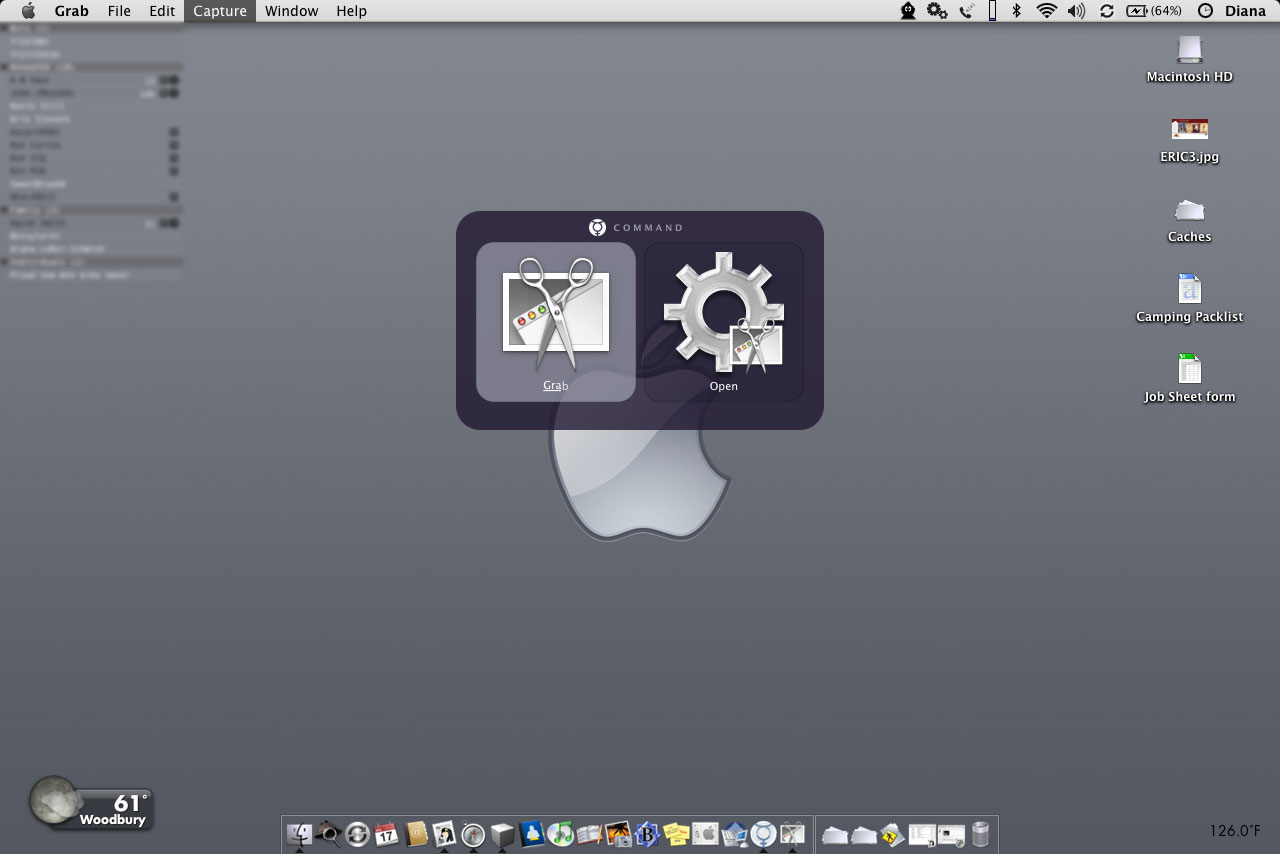Choose the Open gear tile in the Command switcher
The image size is (1280, 854).
pyautogui.click(x=724, y=321)
